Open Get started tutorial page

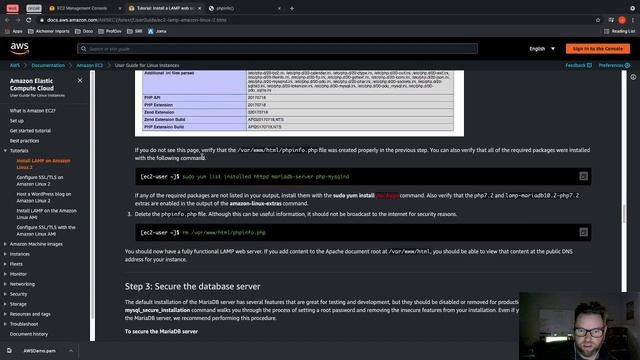[x=30, y=131]
